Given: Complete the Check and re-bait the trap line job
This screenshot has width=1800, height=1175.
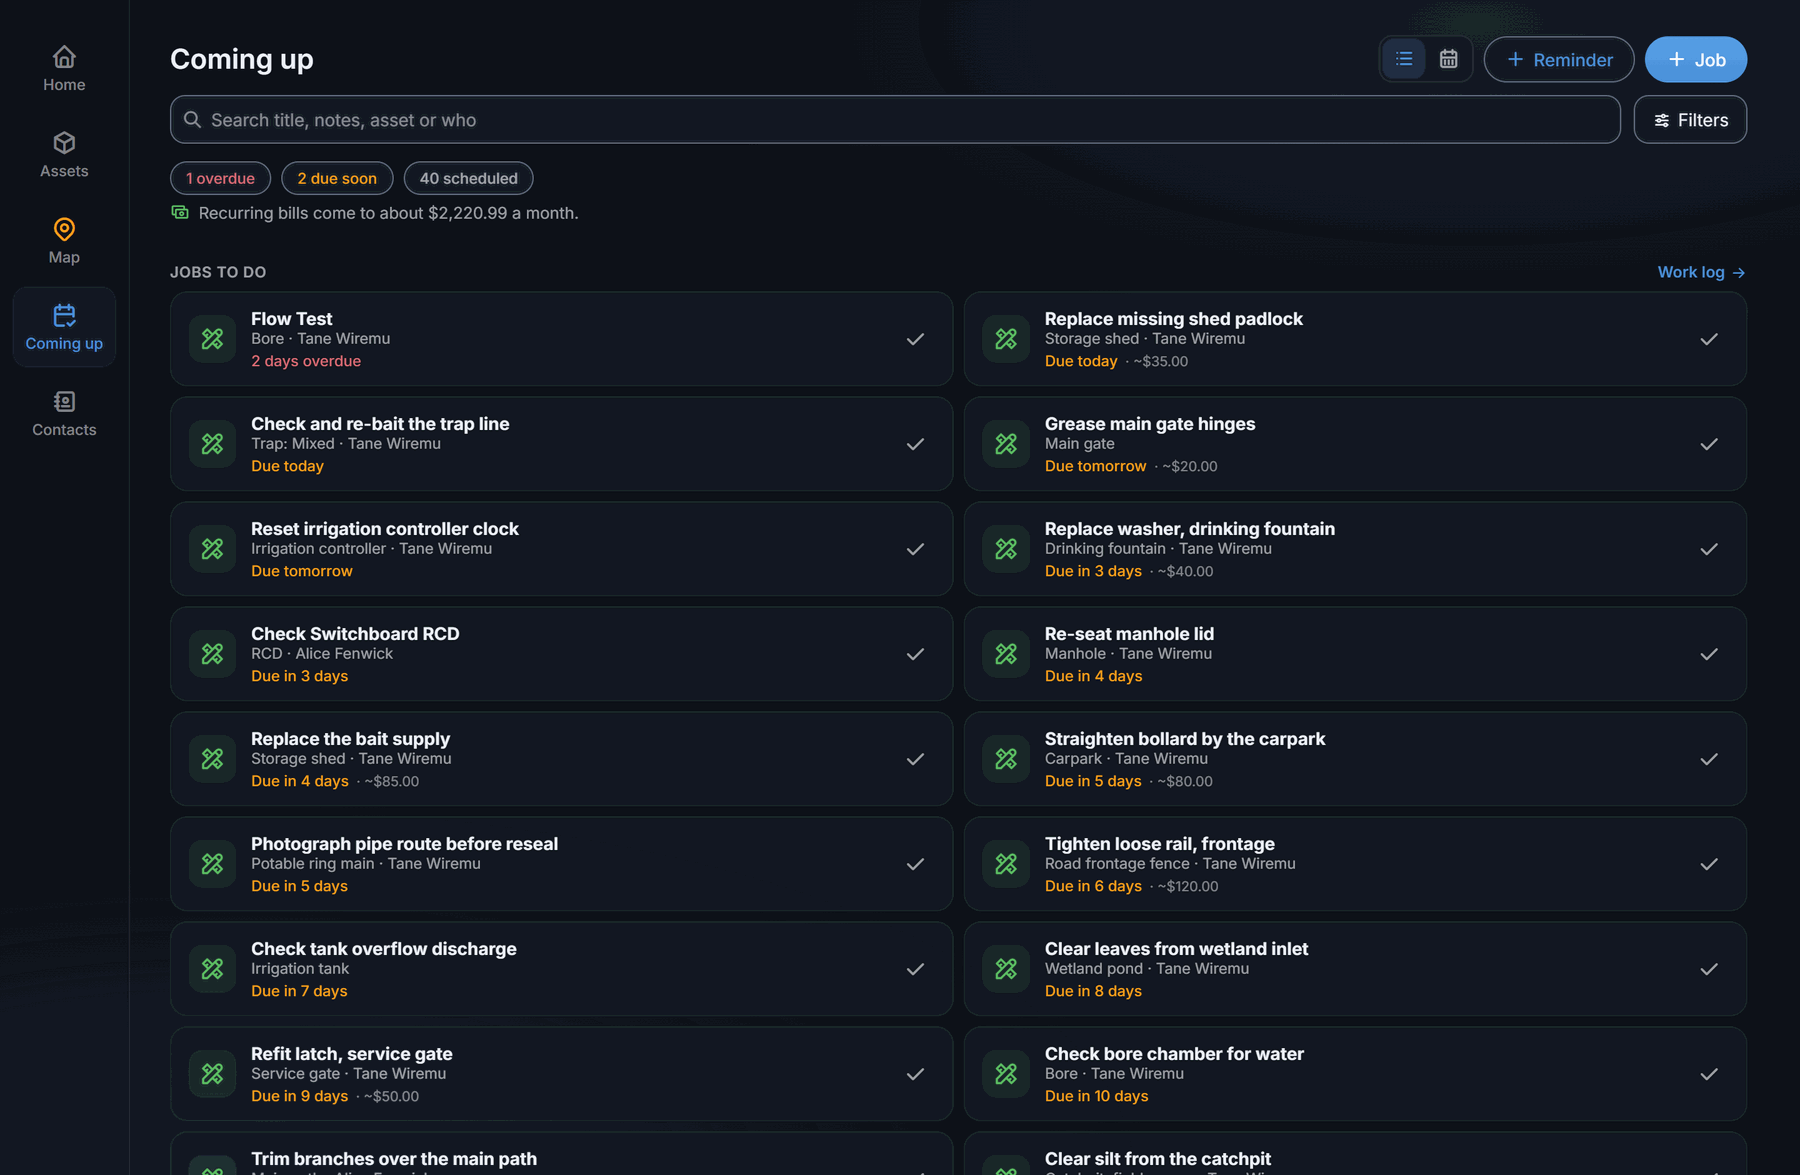Looking at the screenshot, I should 915,444.
